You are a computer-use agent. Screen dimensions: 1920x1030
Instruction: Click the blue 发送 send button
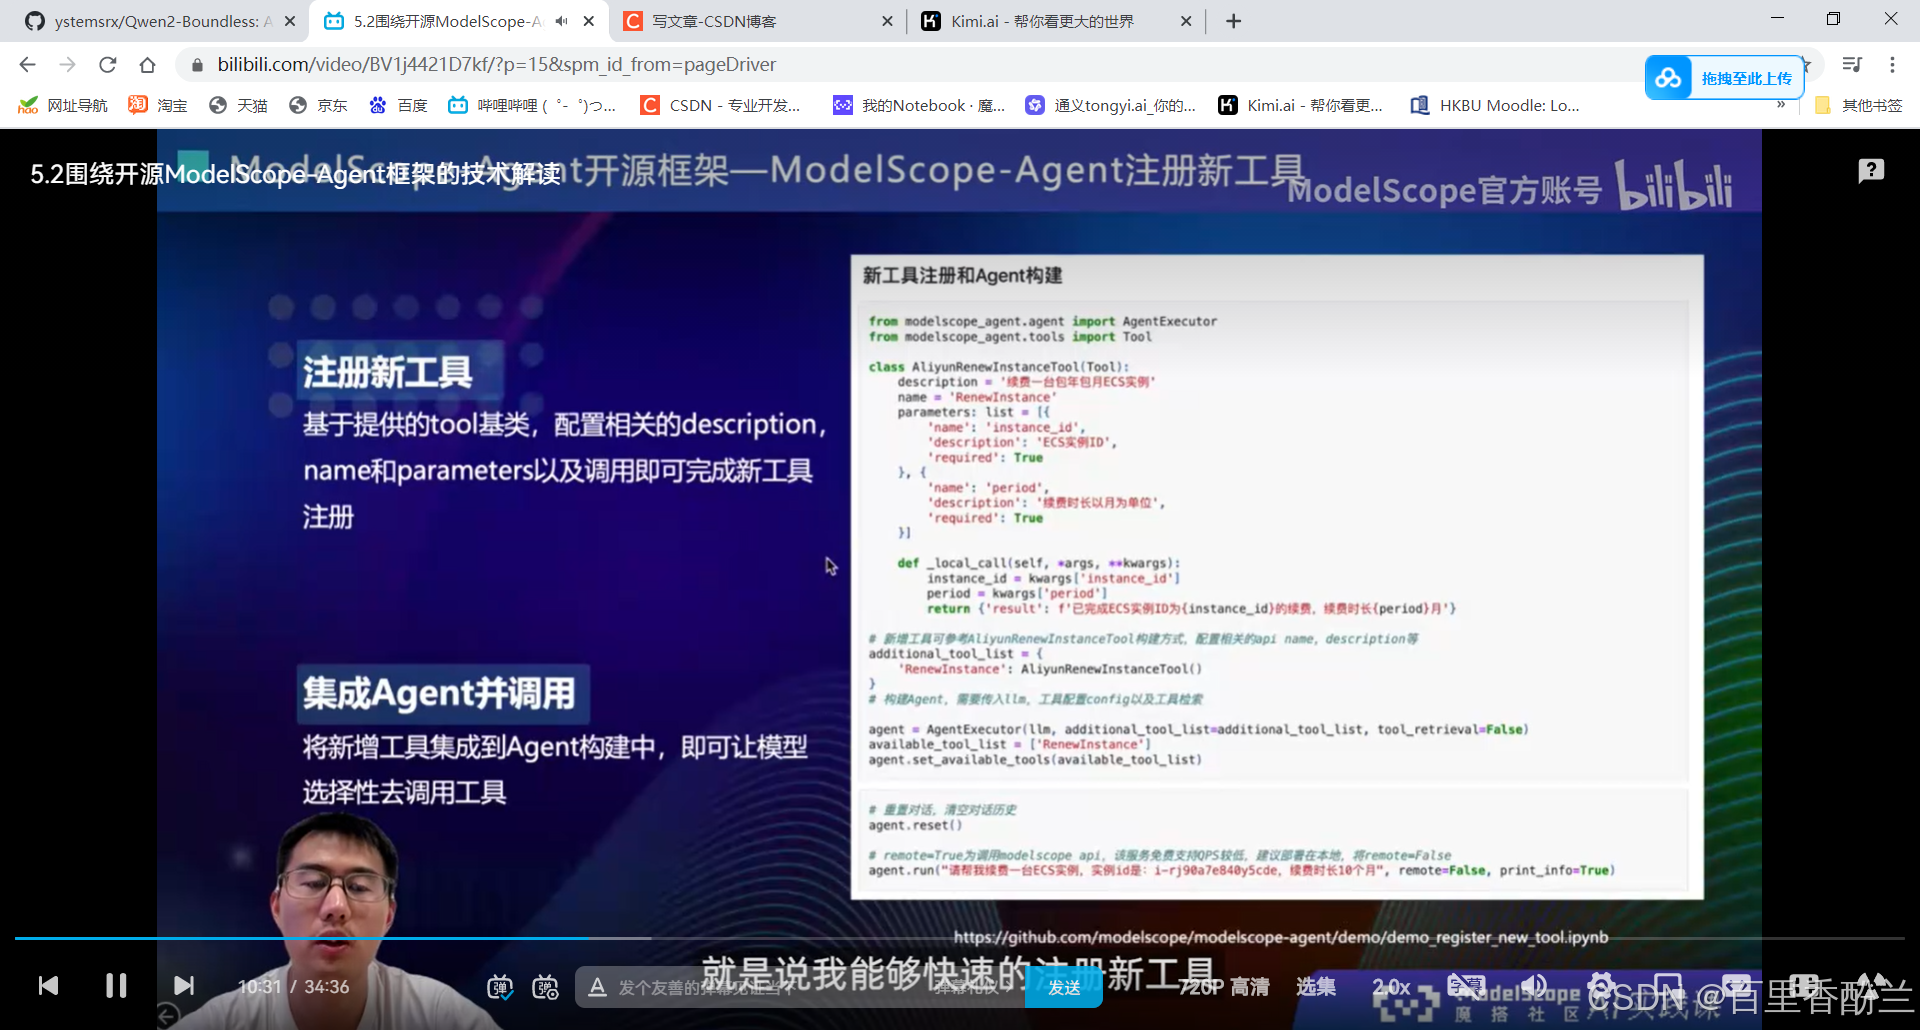point(1064,987)
